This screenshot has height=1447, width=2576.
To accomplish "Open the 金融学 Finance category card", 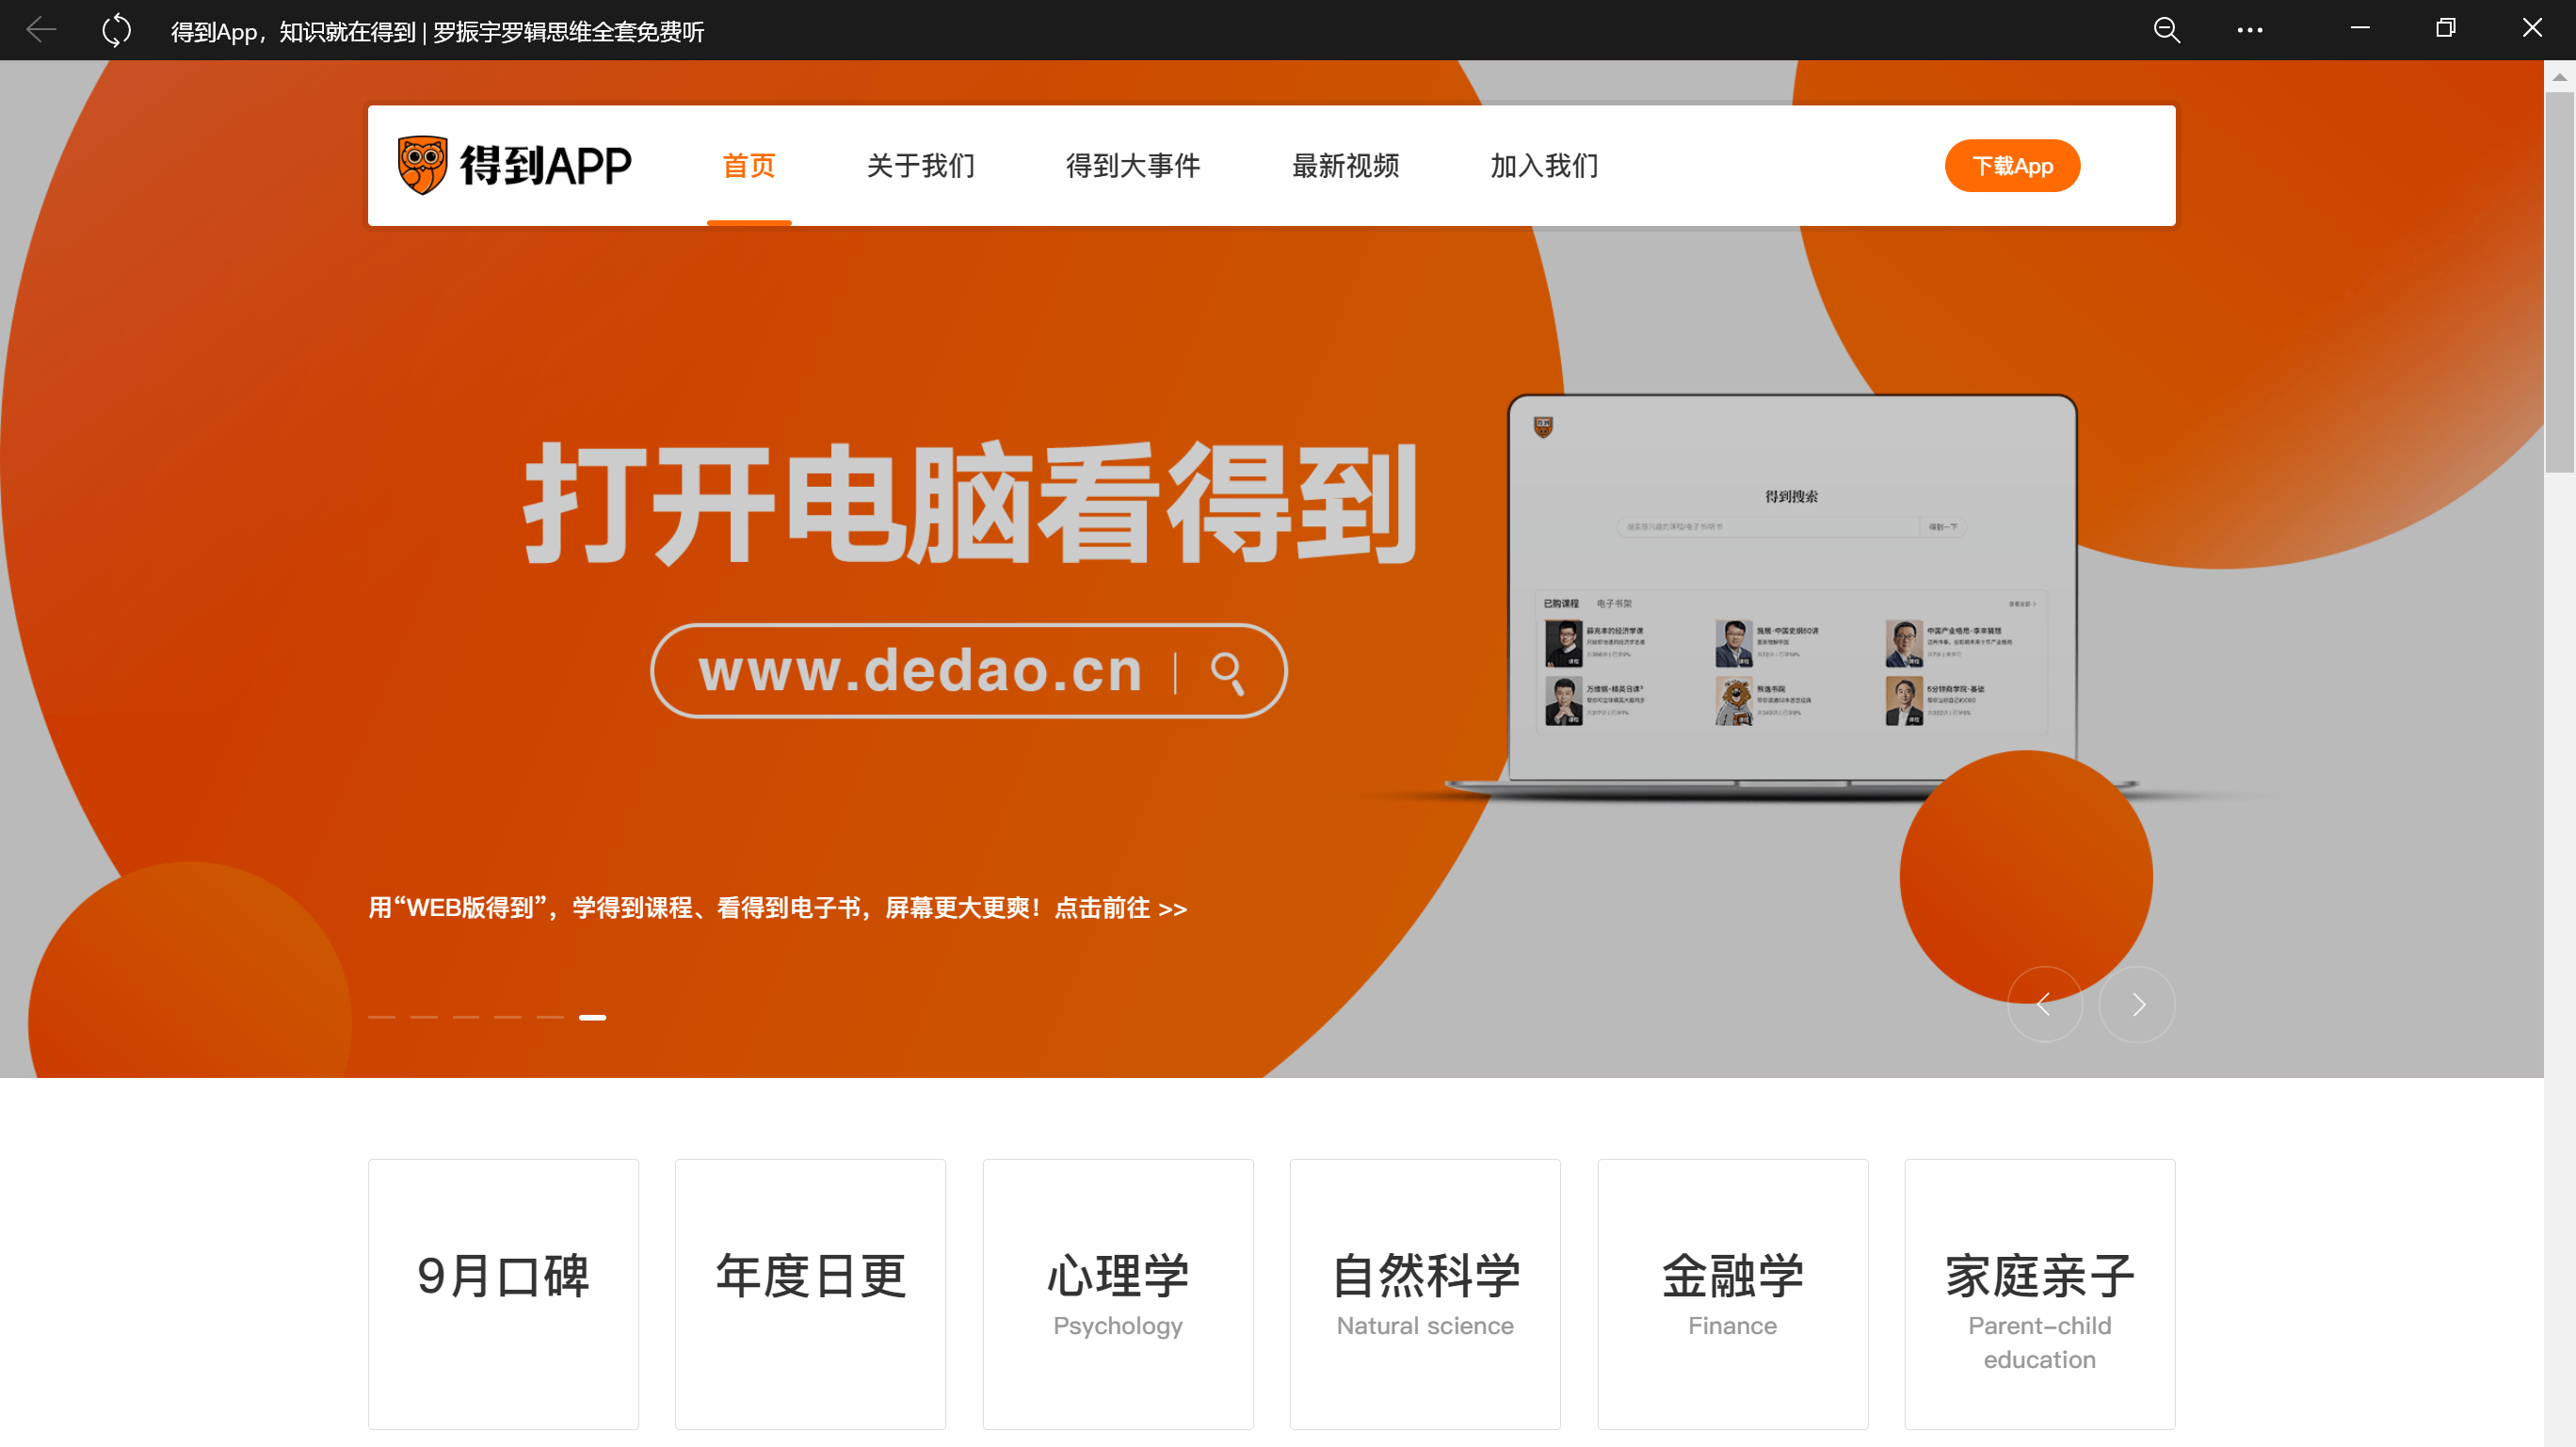I will [x=1733, y=1294].
